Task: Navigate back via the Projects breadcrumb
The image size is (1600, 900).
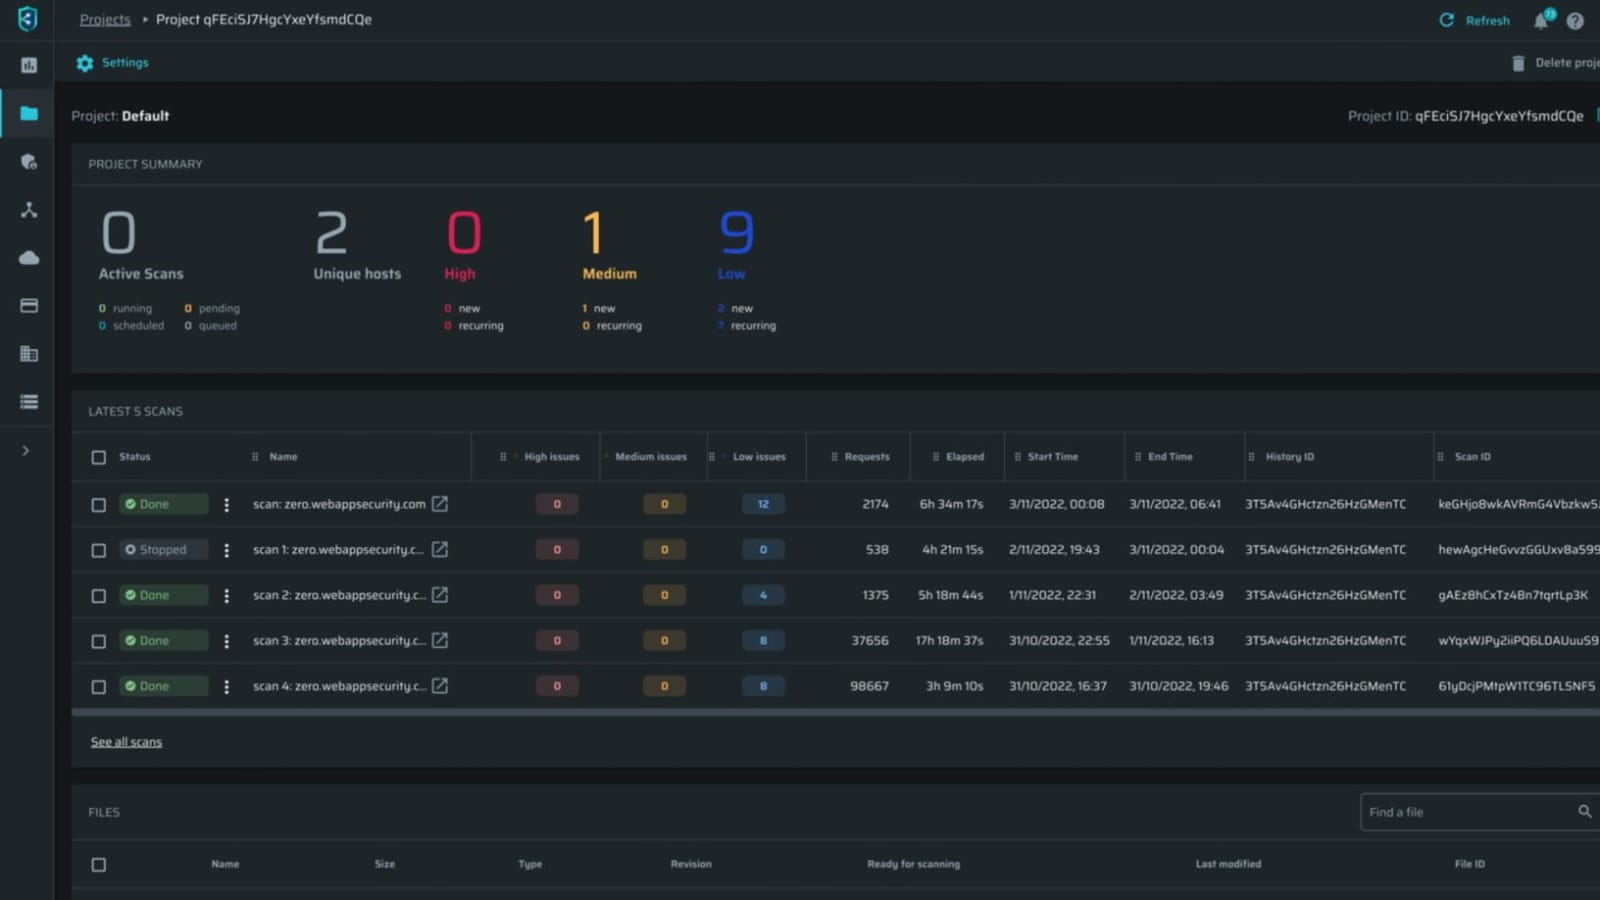Action: pyautogui.click(x=105, y=19)
